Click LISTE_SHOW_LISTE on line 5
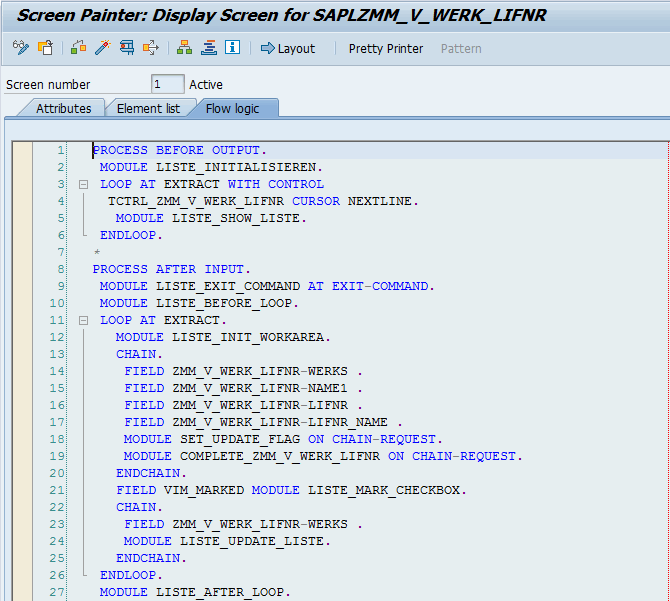 click(x=236, y=218)
